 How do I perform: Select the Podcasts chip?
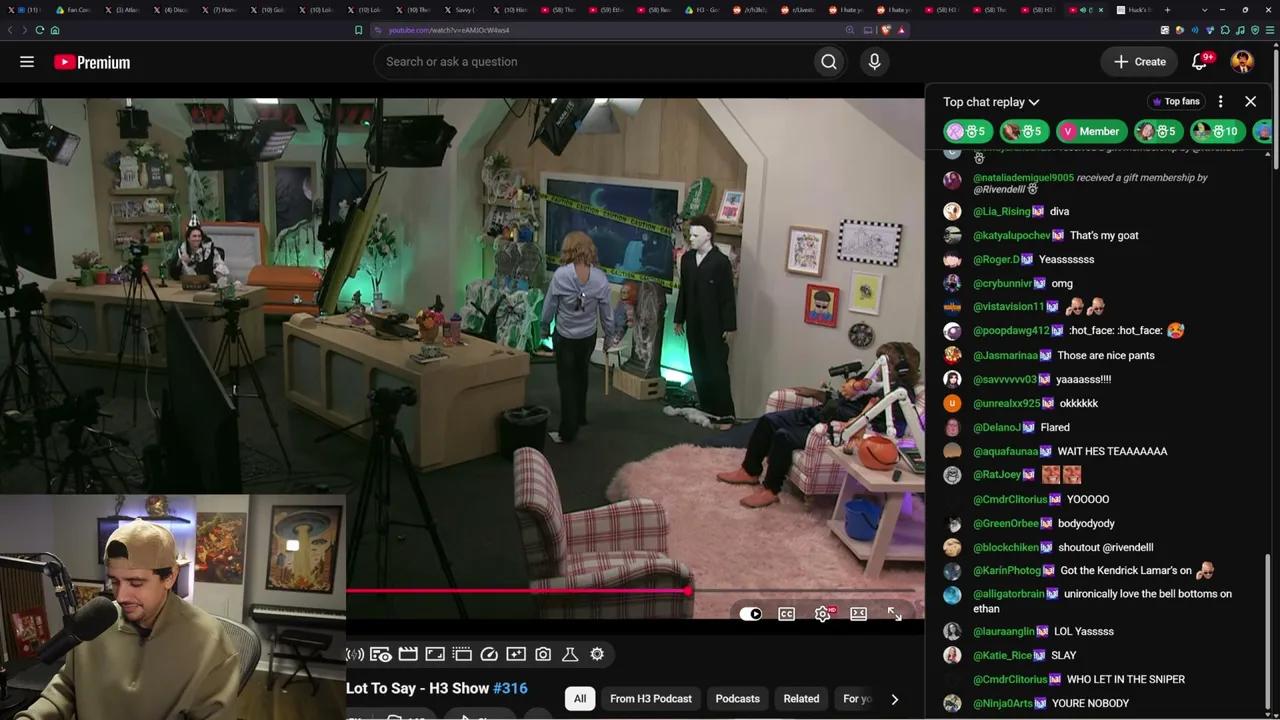tap(738, 699)
